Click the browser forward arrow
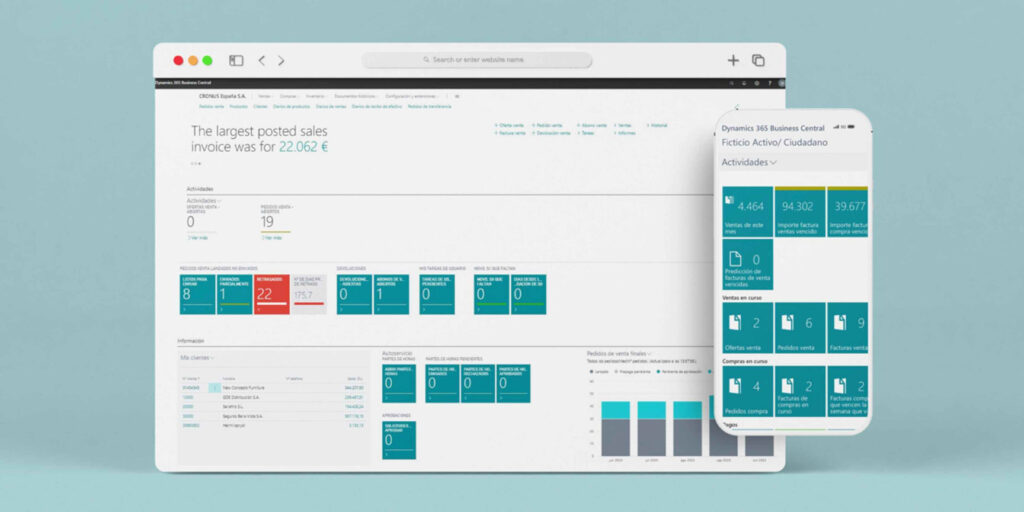Viewport: 1024px width, 512px height. click(x=281, y=61)
